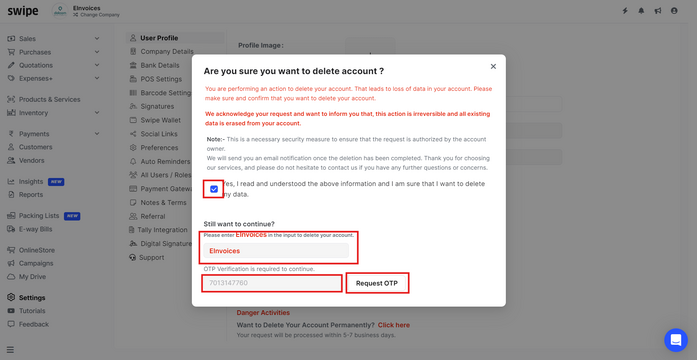This screenshot has height=360, width=697.
Task: Open the user account avatar icon
Action: [674, 11]
